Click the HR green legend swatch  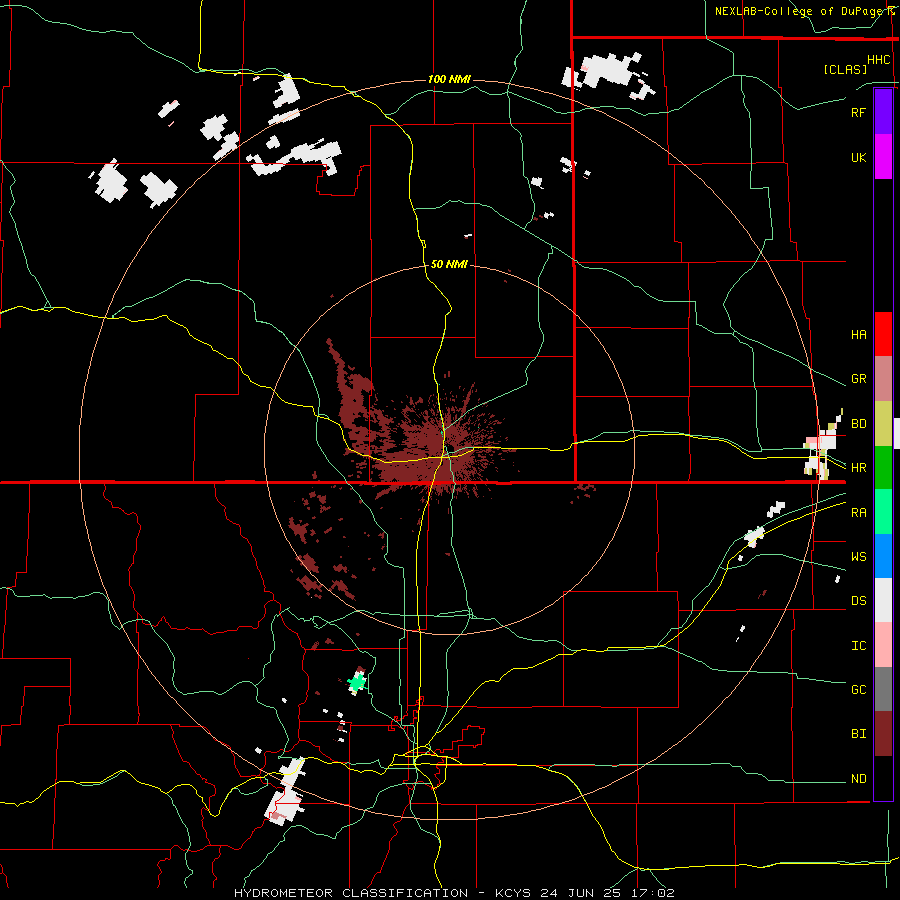point(883,468)
